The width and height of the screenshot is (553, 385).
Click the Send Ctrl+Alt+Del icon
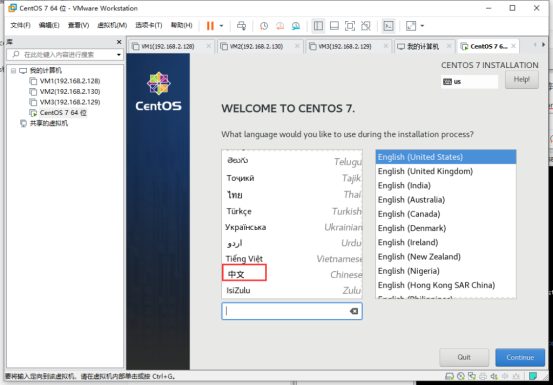click(x=242, y=26)
